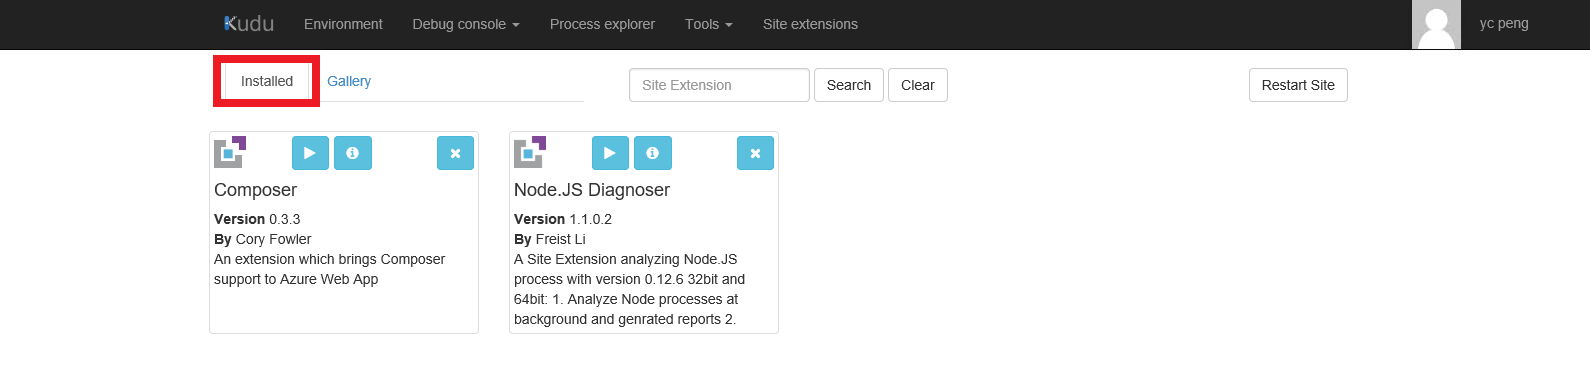Open Site extensions in navbar
The height and width of the screenshot is (376, 1590).
point(810,24)
